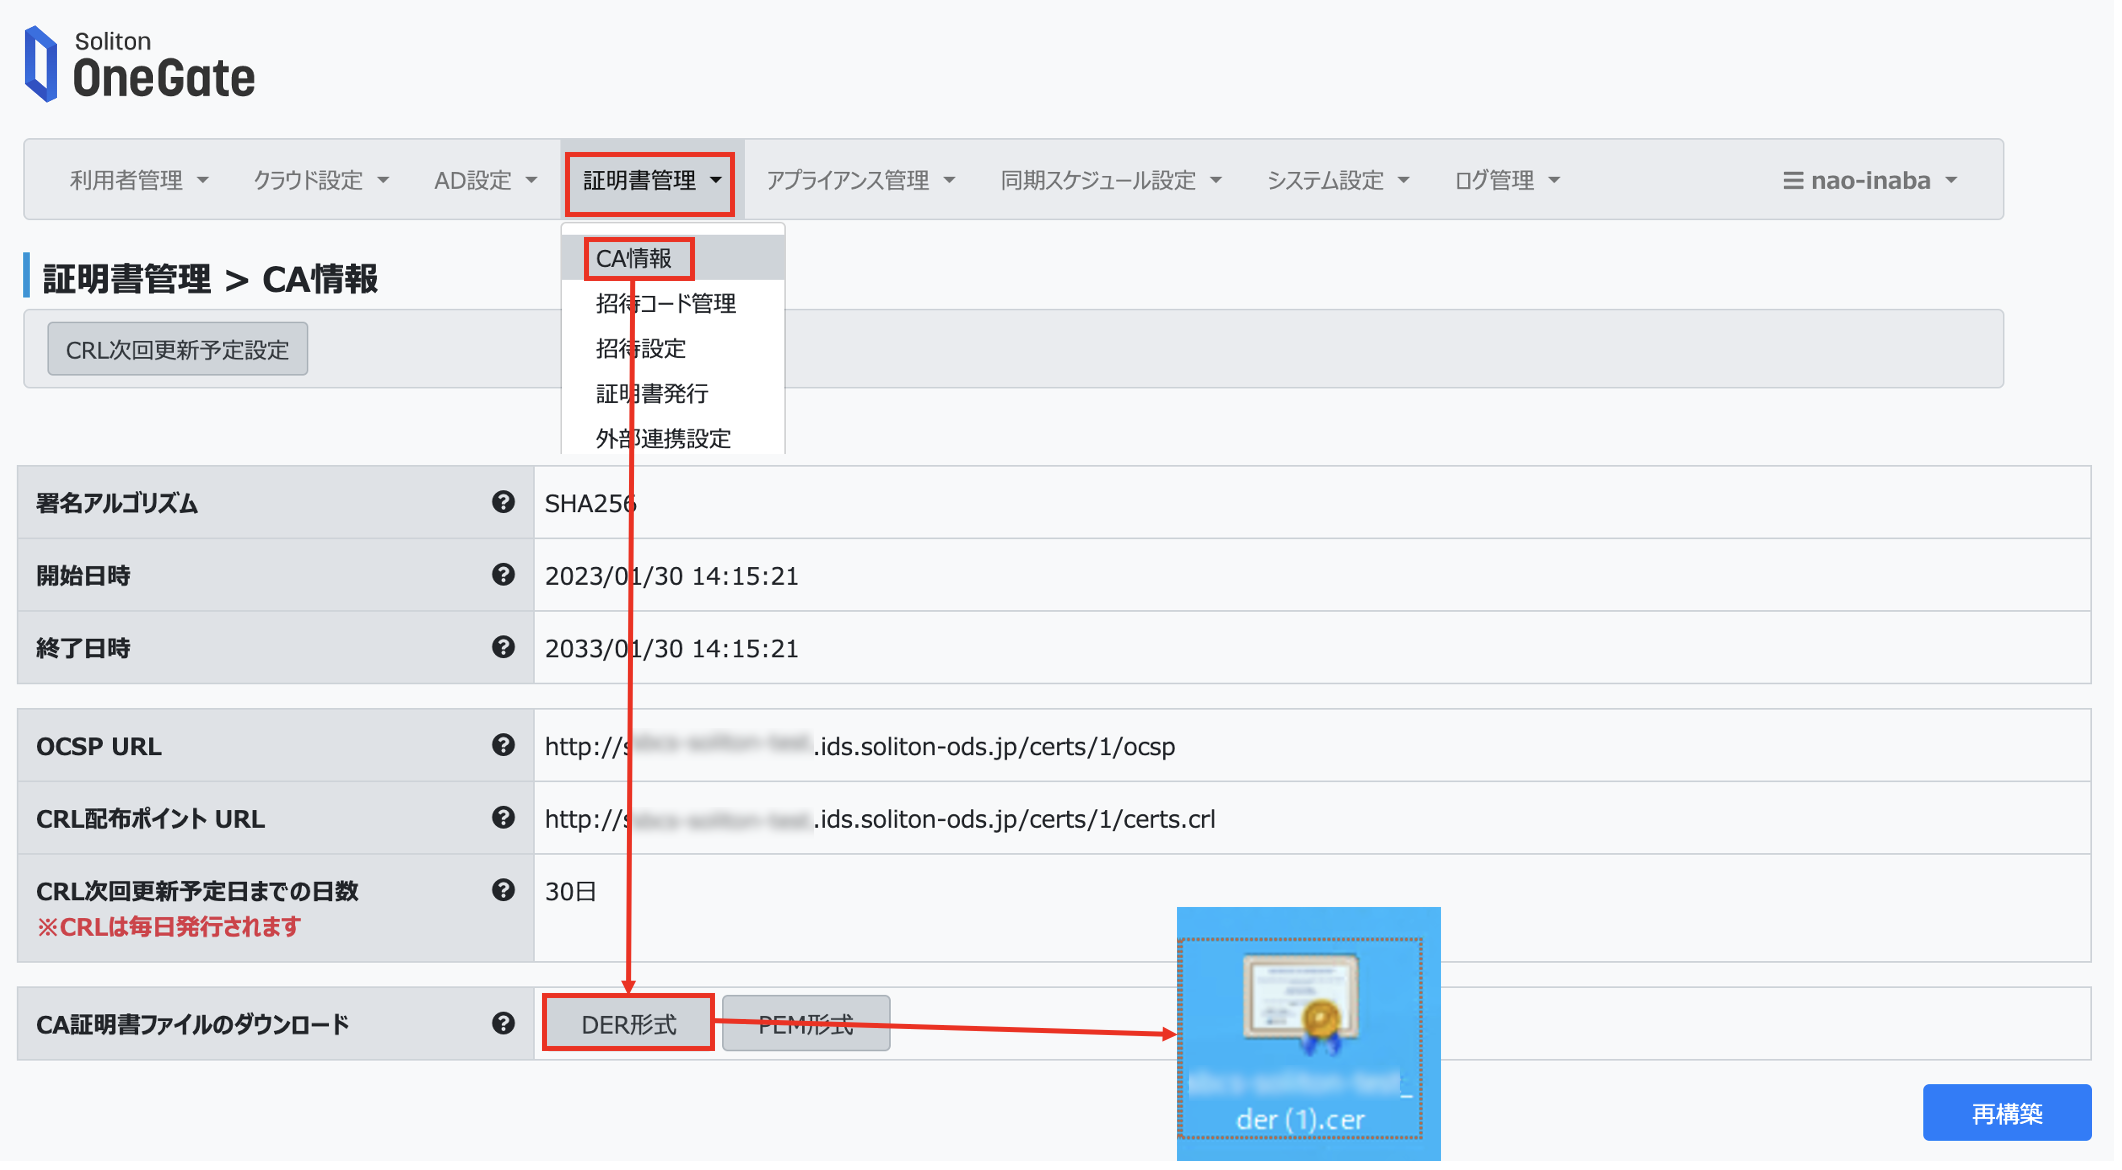Choose 外部連携設定 from the dropdown
This screenshot has width=2122, height=1170.
pos(673,437)
